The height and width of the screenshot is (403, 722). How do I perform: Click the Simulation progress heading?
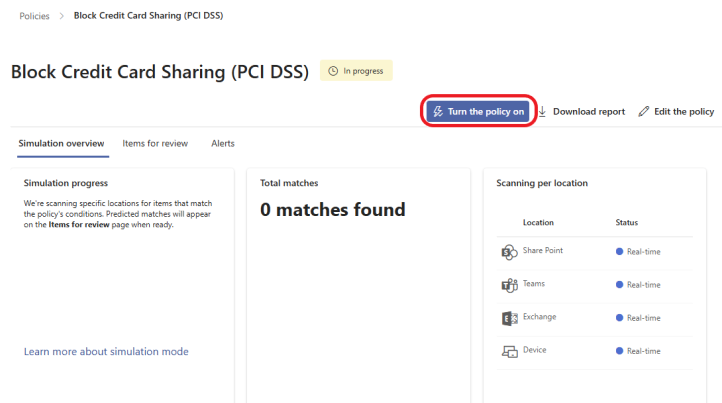click(65, 183)
